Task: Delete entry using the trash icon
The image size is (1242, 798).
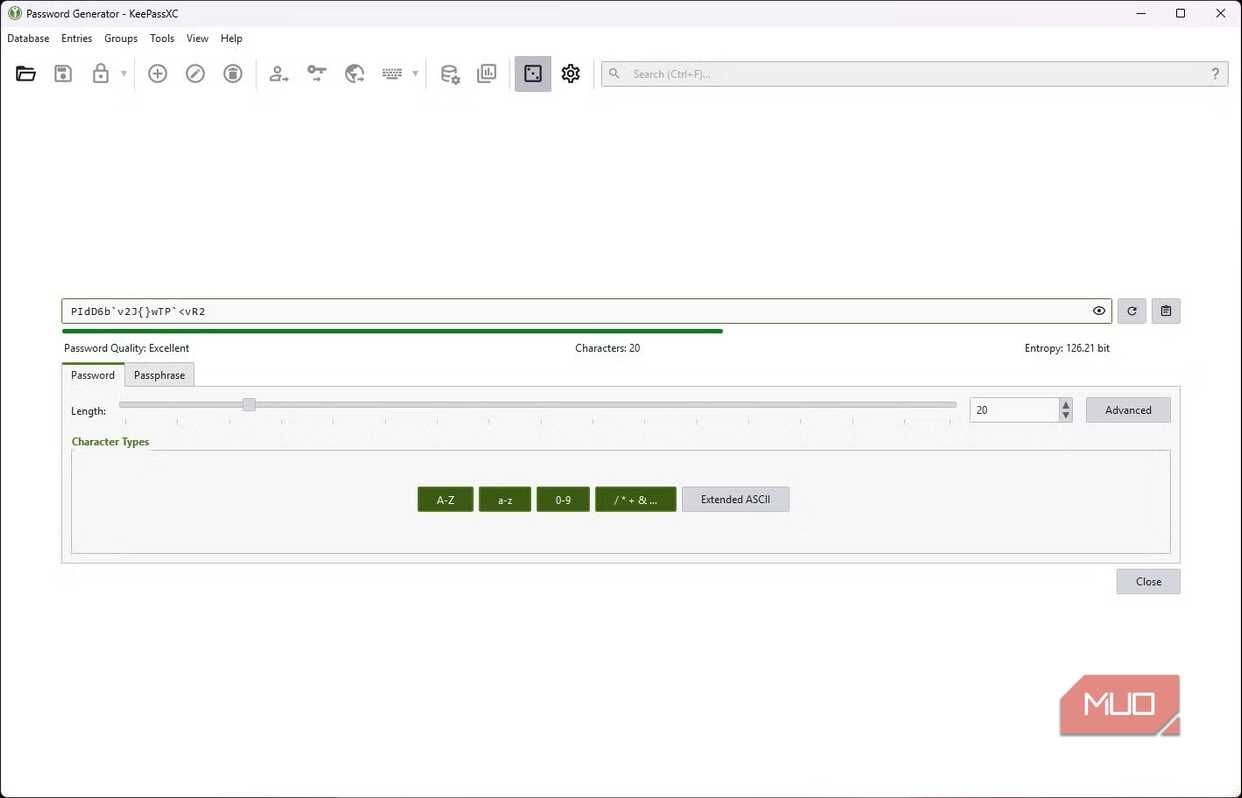Action: (x=233, y=74)
